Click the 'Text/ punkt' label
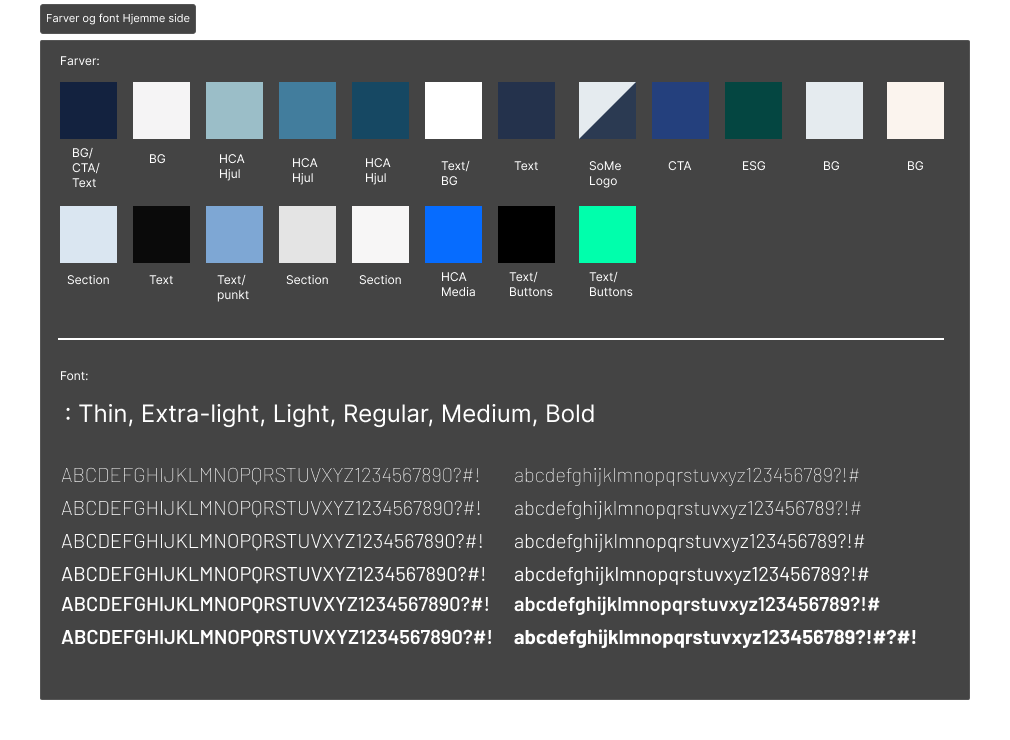 [233, 287]
